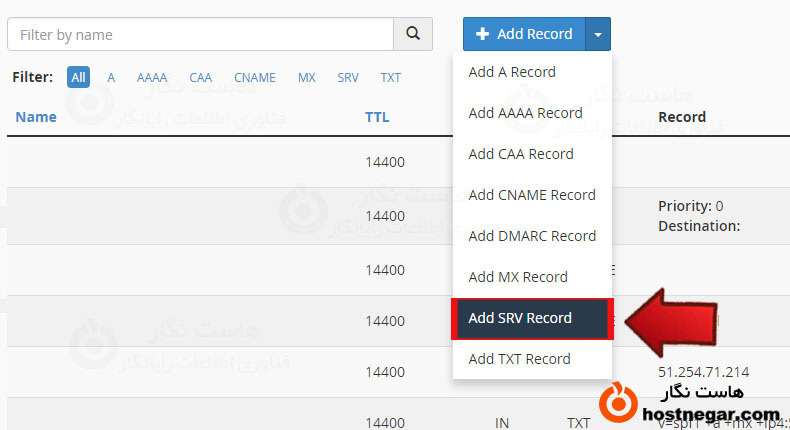This screenshot has height=430, width=790.
Task: Click the highlighted Add SRV Record
Action: (520, 318)
